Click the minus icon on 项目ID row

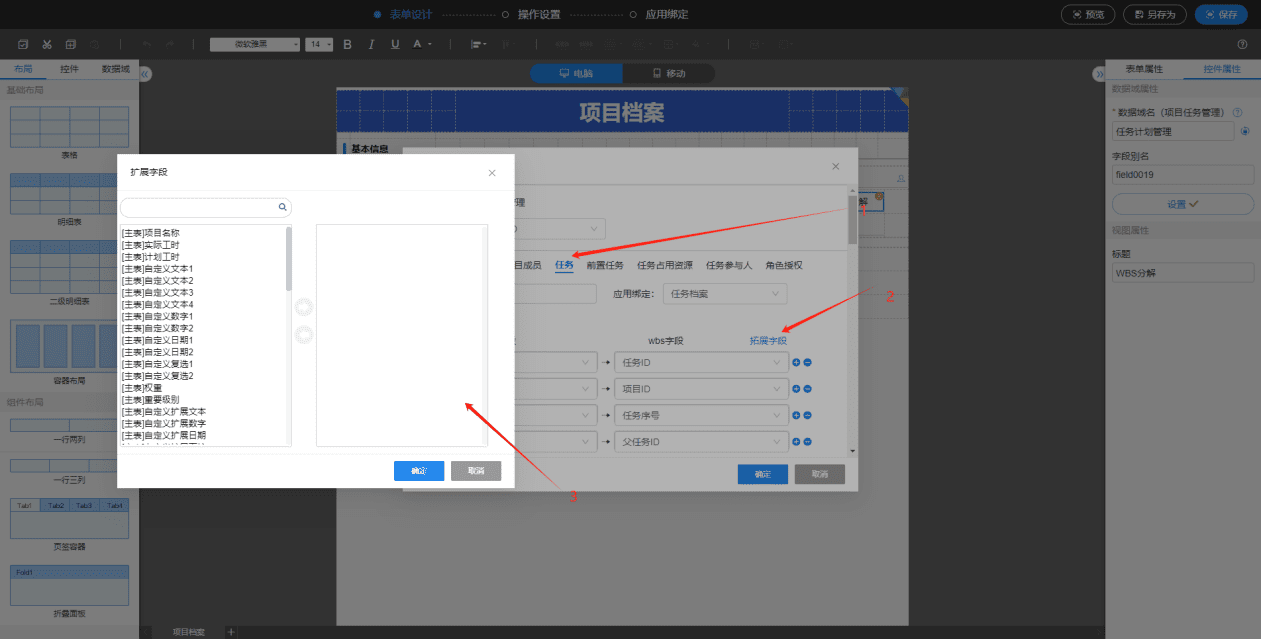[x=807, y=388]
